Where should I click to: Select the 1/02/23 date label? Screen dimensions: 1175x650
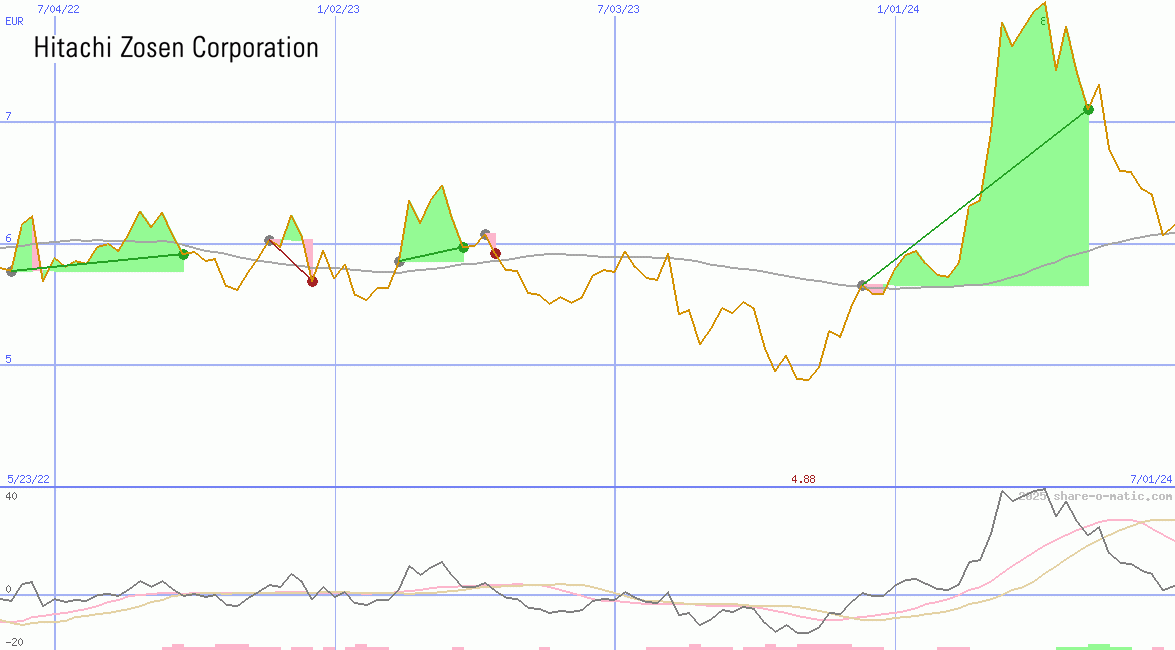coord(338,9)
